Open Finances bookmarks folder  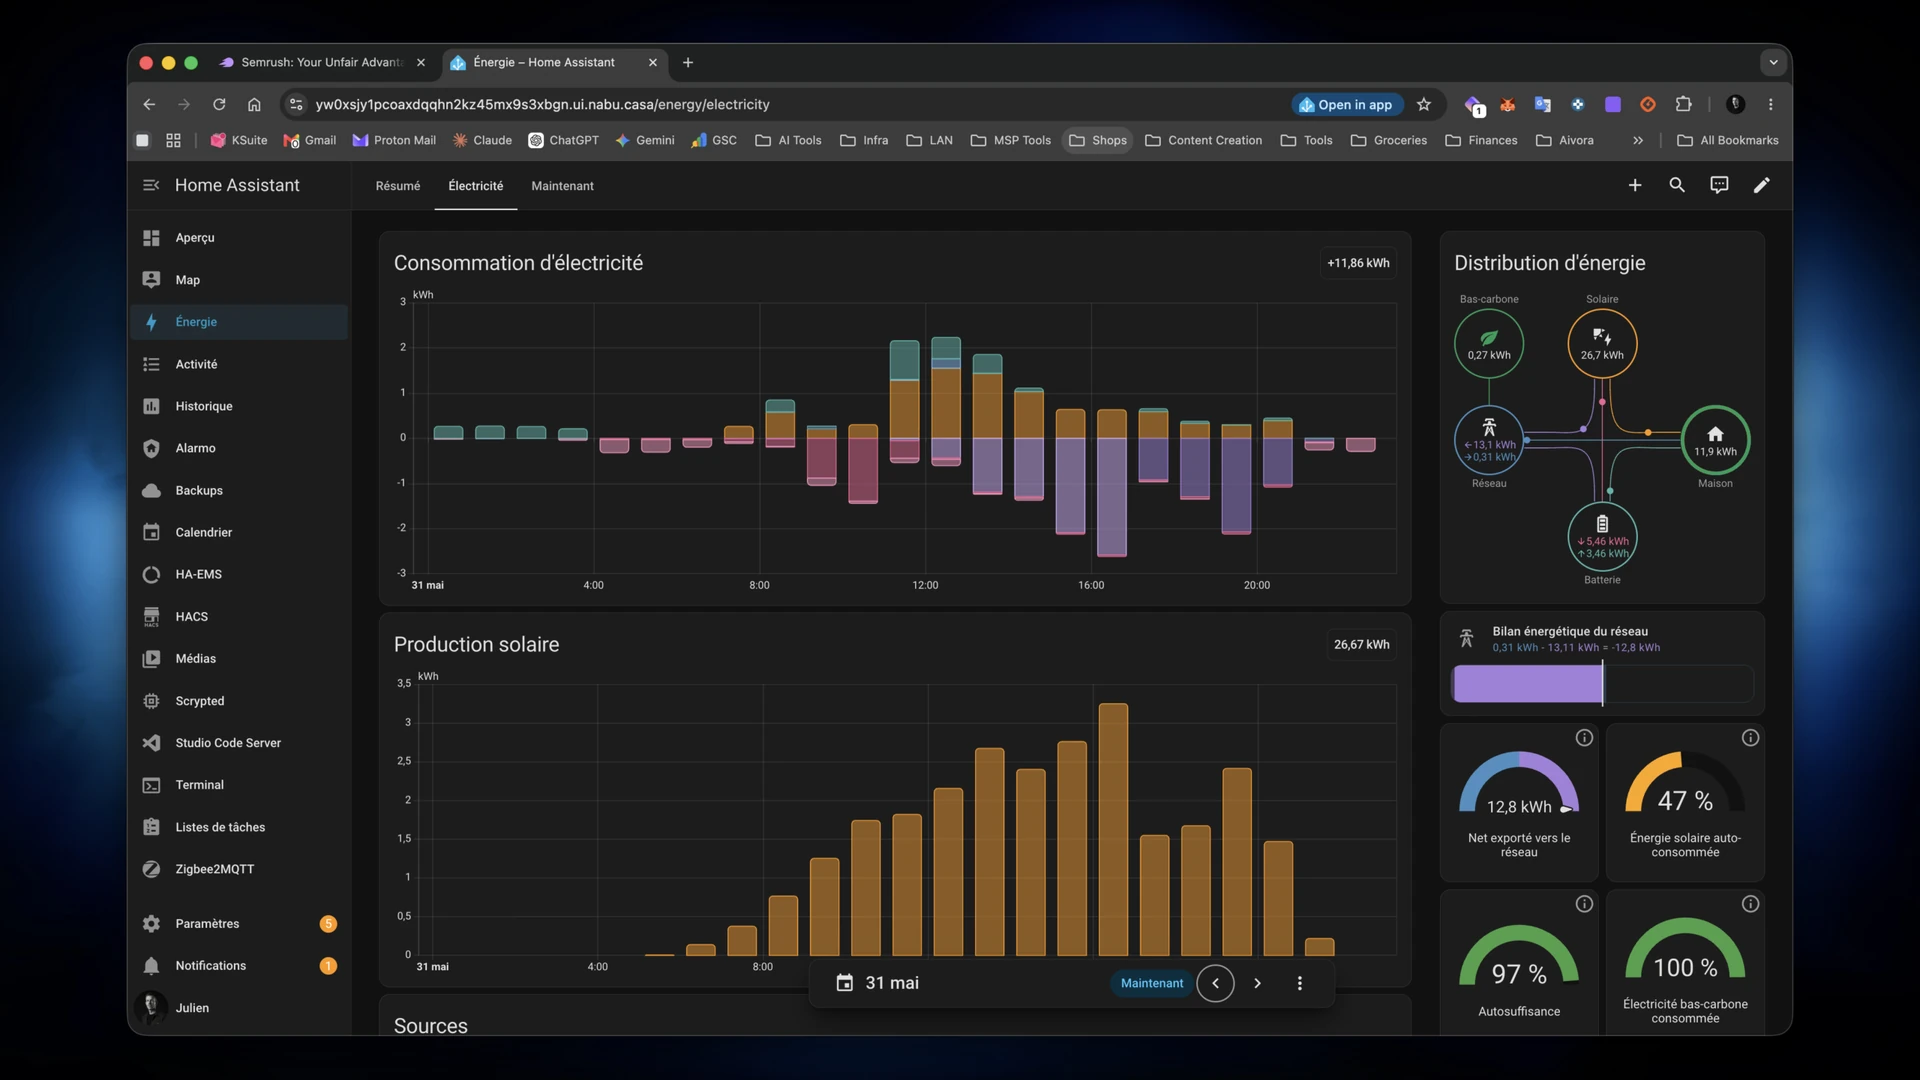point(1481,140)
